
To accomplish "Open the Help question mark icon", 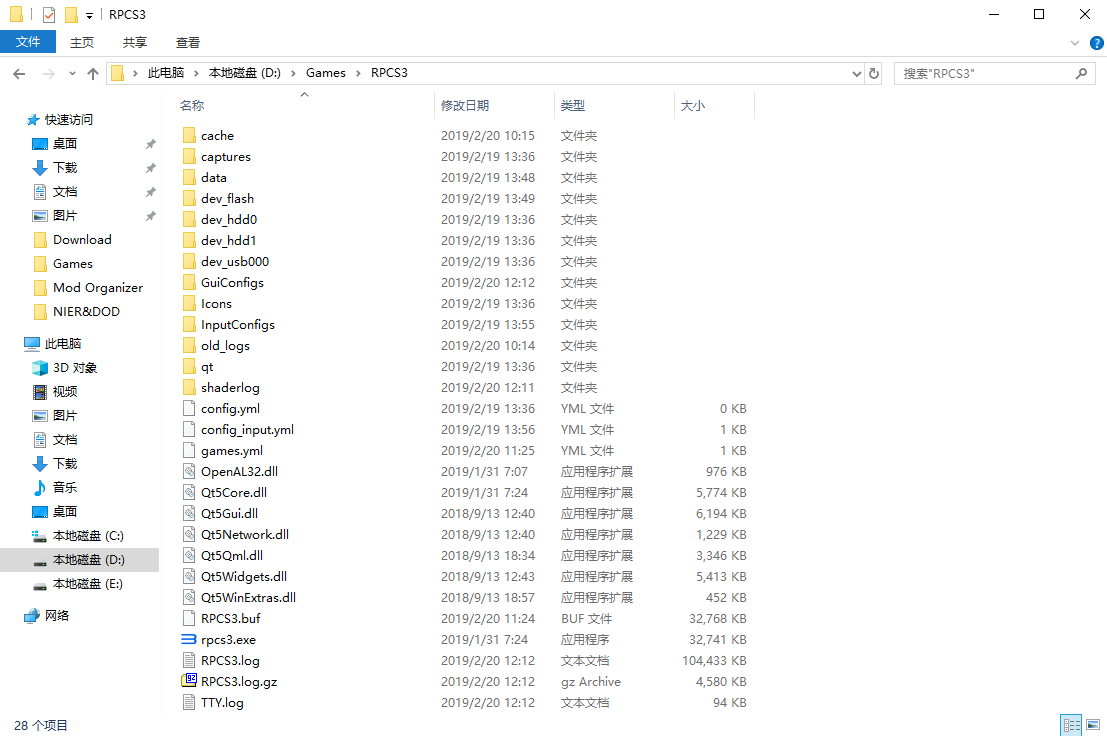I will [1096, 43].
